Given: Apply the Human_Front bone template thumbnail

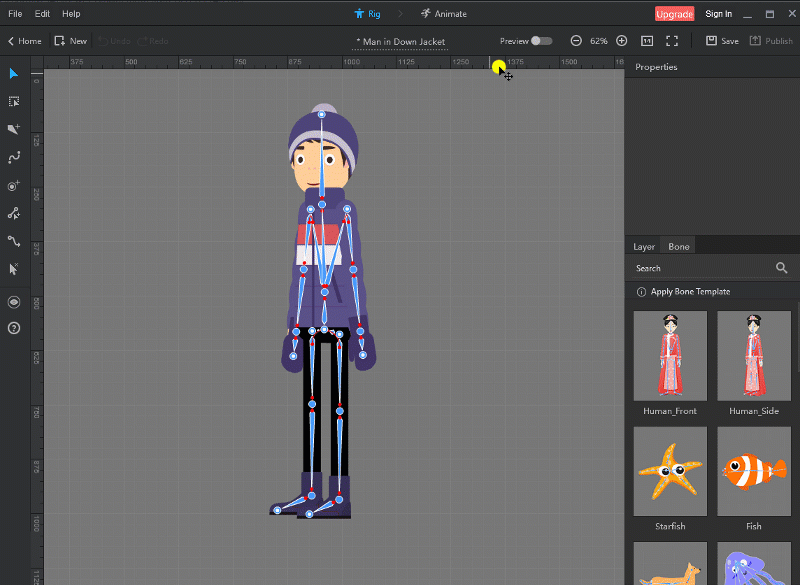Looking at the screenshot, I should [x=670, y=355].
